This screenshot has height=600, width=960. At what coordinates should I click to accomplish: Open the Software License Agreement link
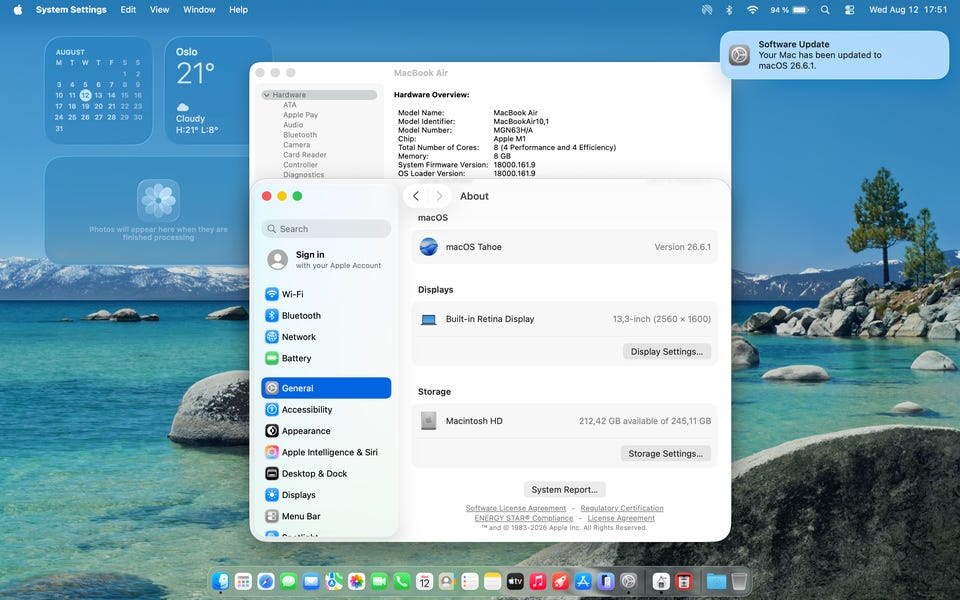(516, 508)
